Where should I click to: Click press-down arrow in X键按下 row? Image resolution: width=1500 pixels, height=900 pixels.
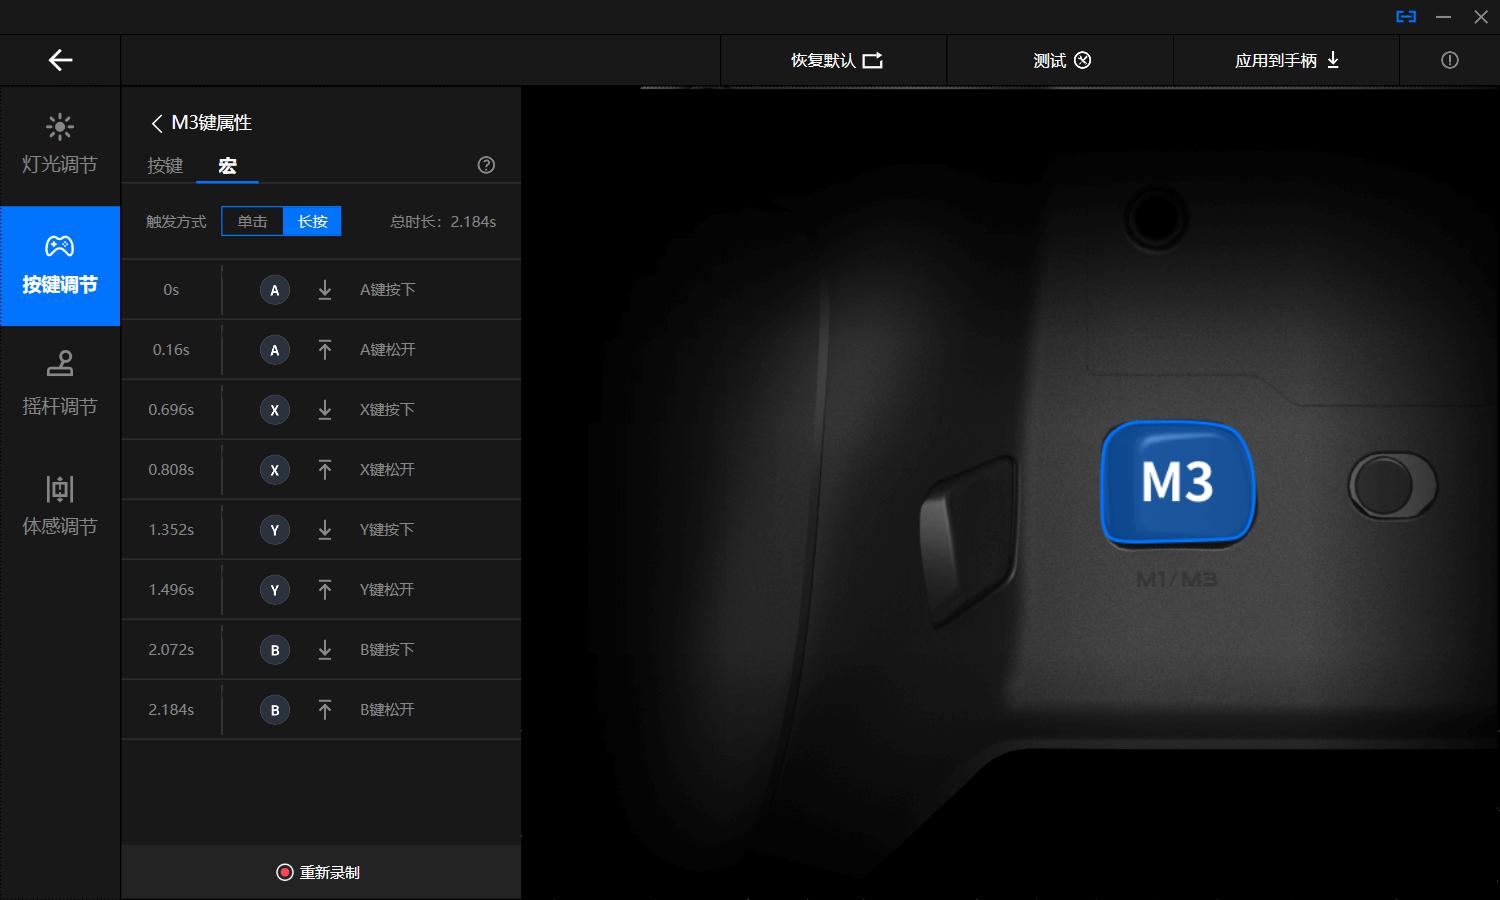325,410
